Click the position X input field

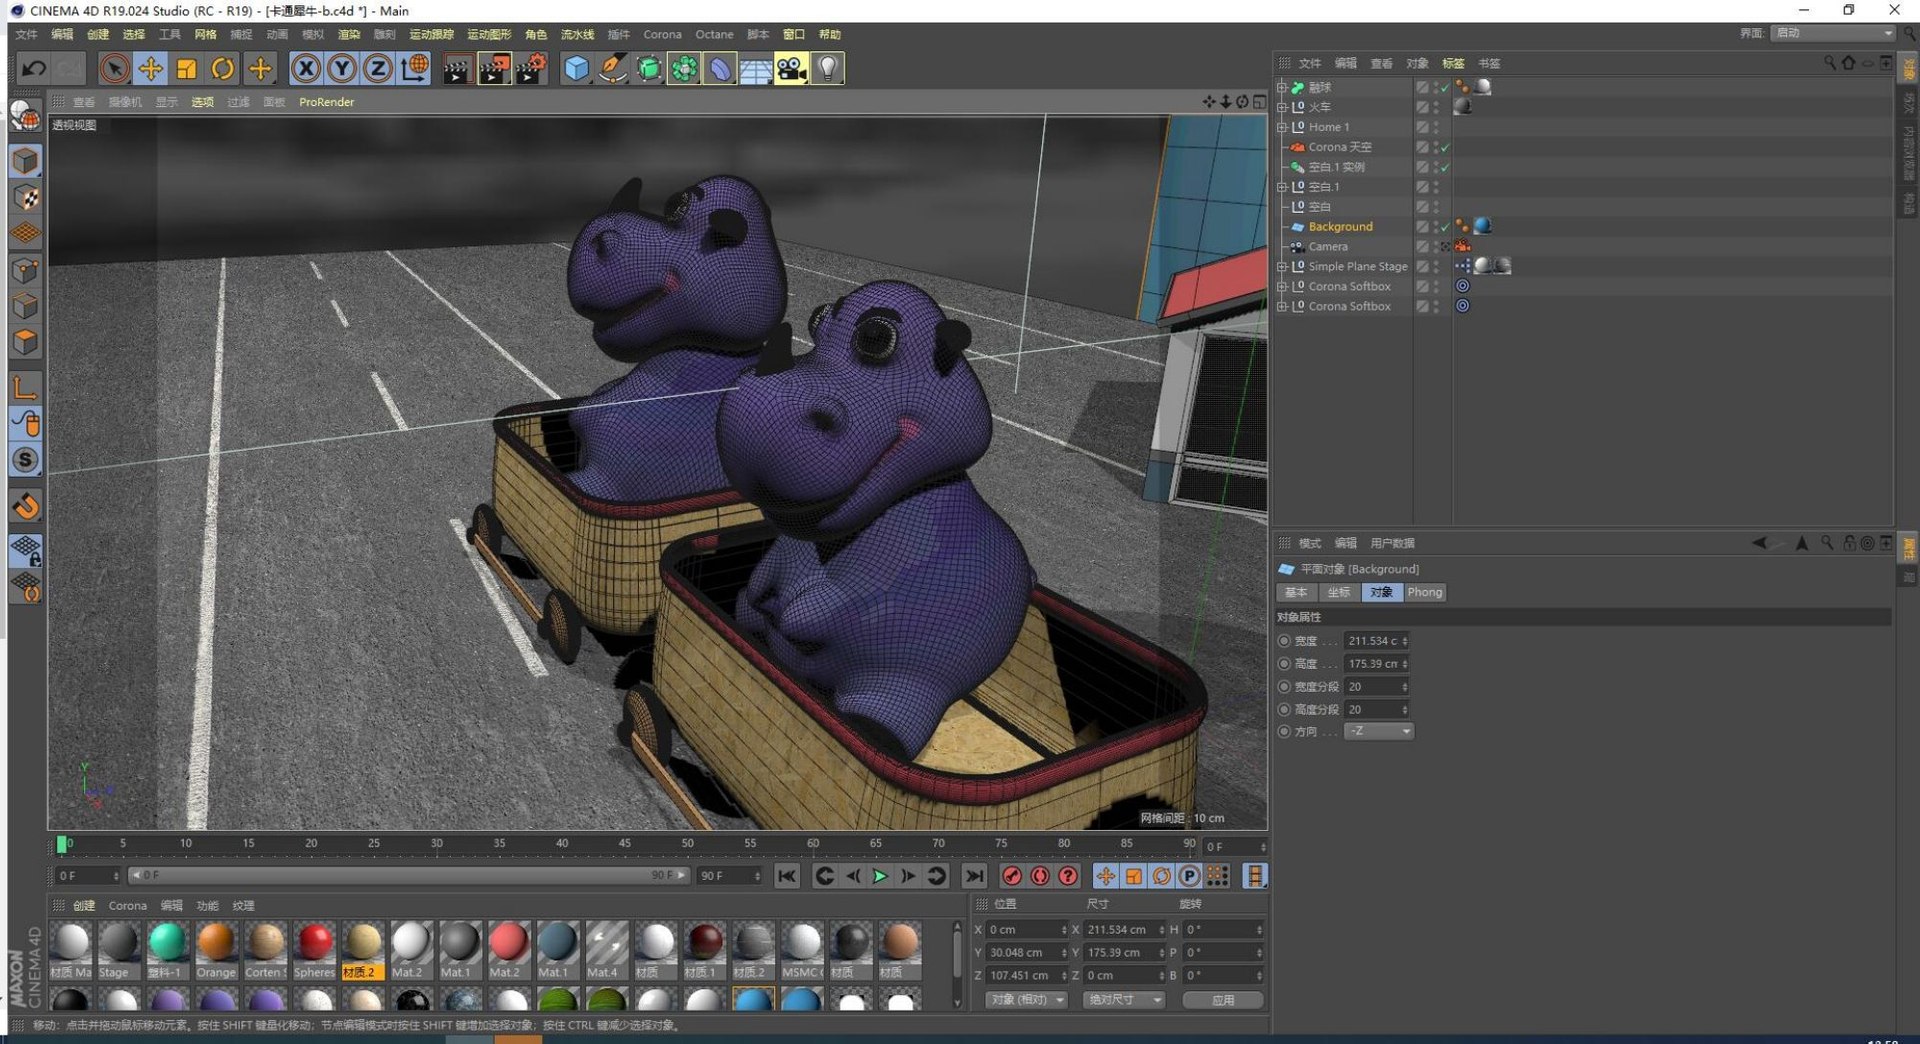click(x=1027, y=930)
